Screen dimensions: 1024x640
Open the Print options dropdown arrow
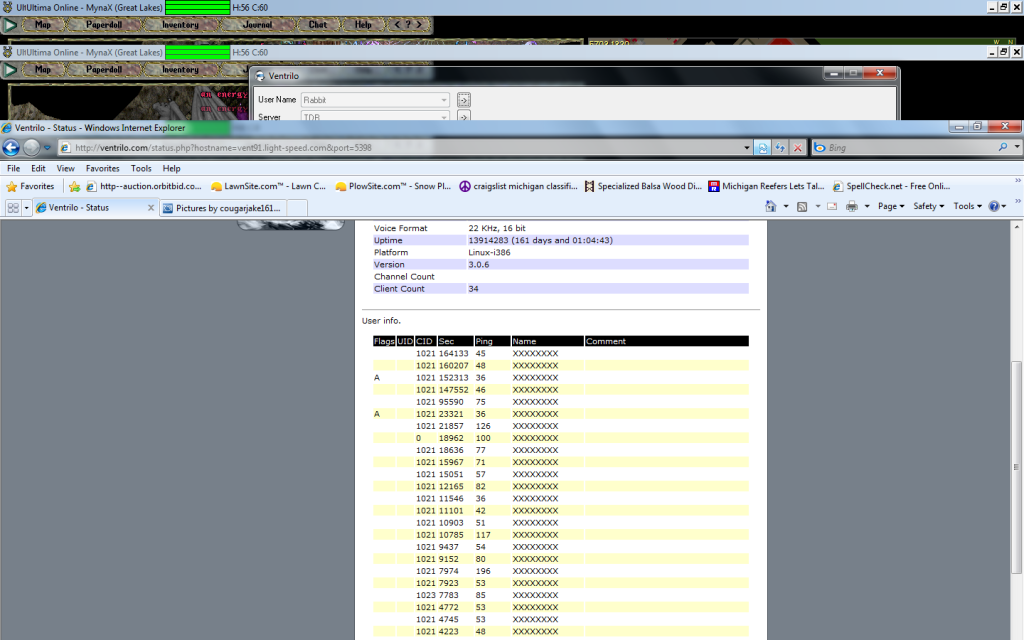pos(867,206)
